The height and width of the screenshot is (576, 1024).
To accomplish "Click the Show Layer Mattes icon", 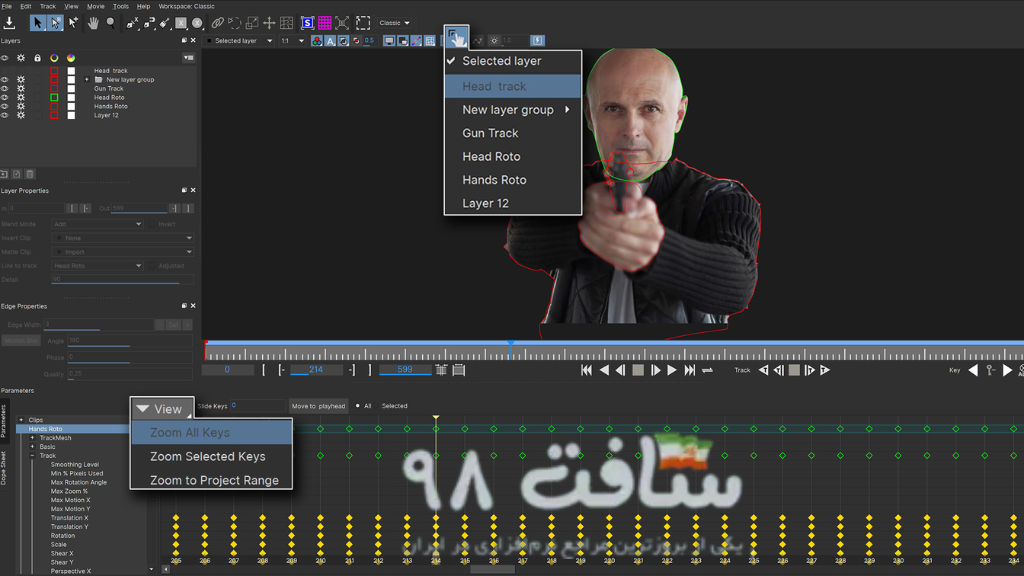I will [344, 40].
